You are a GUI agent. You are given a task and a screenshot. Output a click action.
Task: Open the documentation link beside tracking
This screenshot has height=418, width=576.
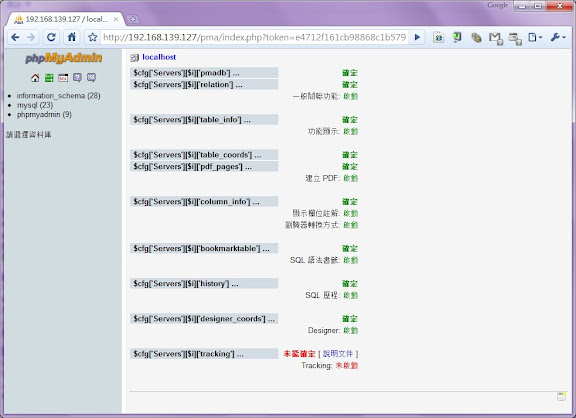click(338, 354)
